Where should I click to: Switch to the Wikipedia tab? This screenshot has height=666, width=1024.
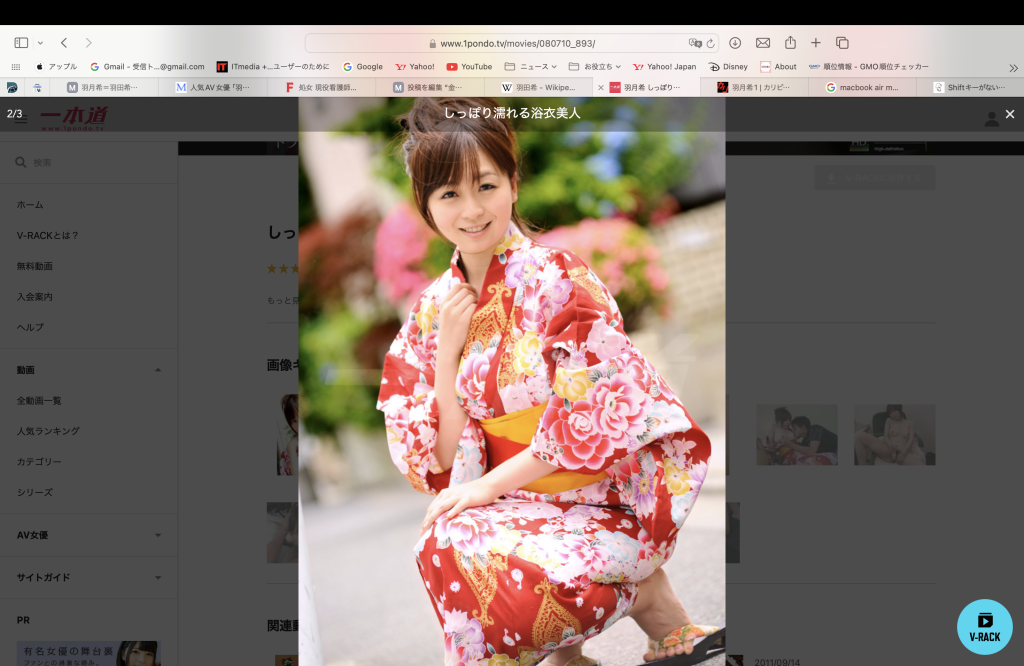(x=538, y=88)
